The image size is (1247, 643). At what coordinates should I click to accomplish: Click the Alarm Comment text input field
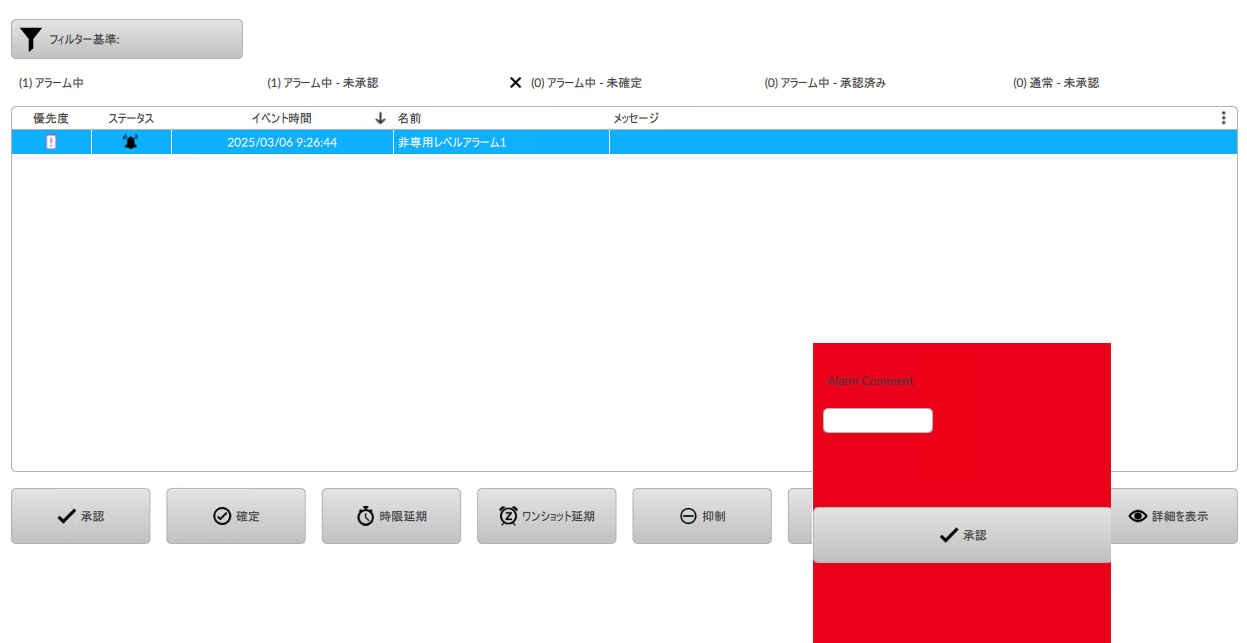click(877, 420)
